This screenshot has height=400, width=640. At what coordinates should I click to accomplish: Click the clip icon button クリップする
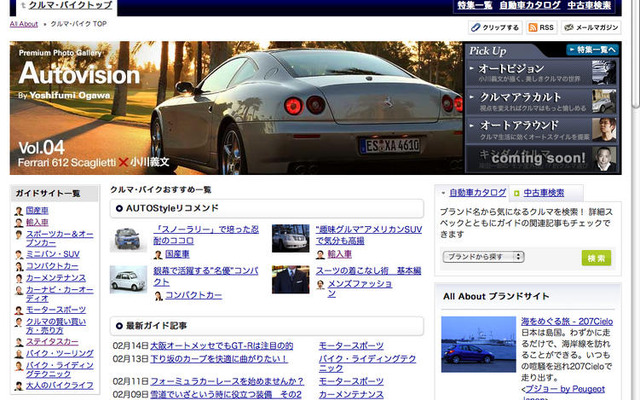click(x=495, y=27)
